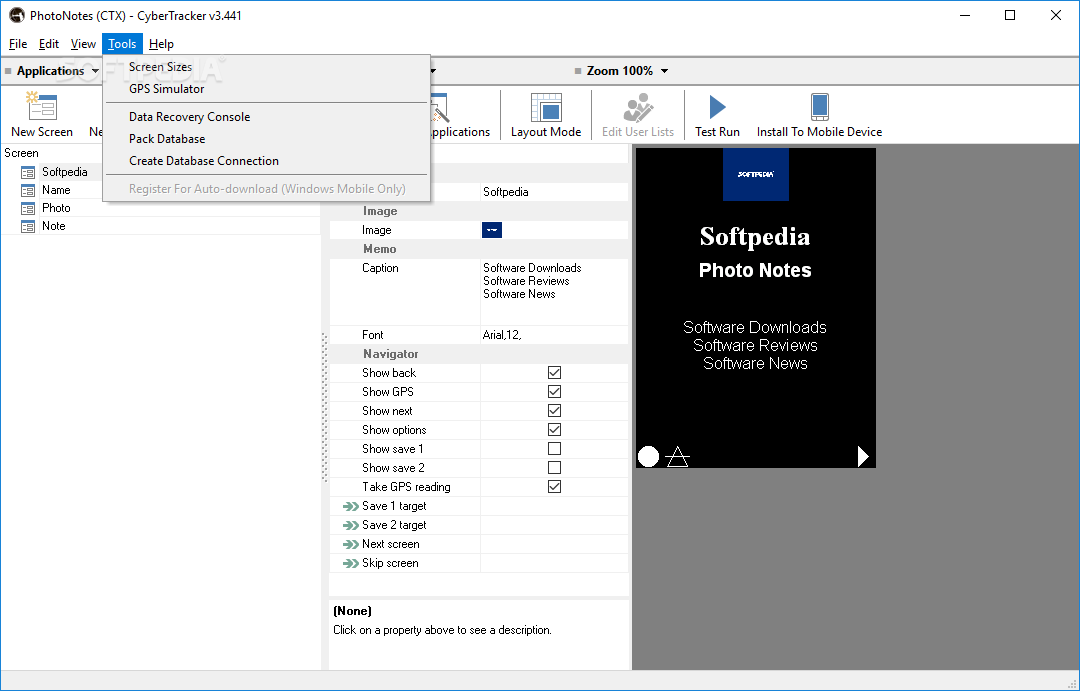This screenshot has width=1080, height=691.
Task: Click the Next screen arrow icon
Action: tap(351, 544)
